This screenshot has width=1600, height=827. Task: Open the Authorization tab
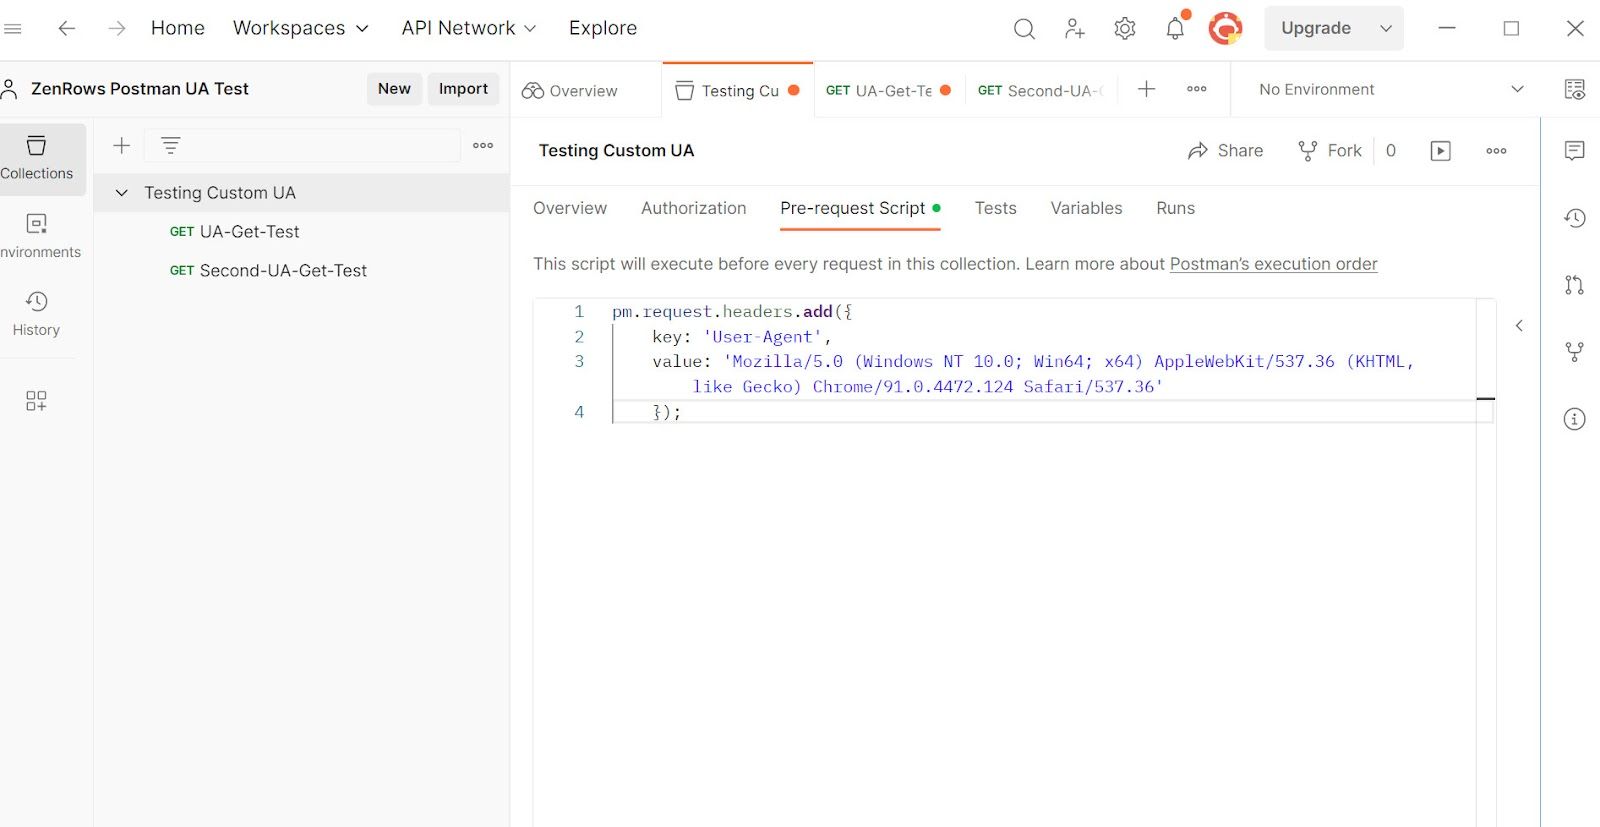point(694,208)
